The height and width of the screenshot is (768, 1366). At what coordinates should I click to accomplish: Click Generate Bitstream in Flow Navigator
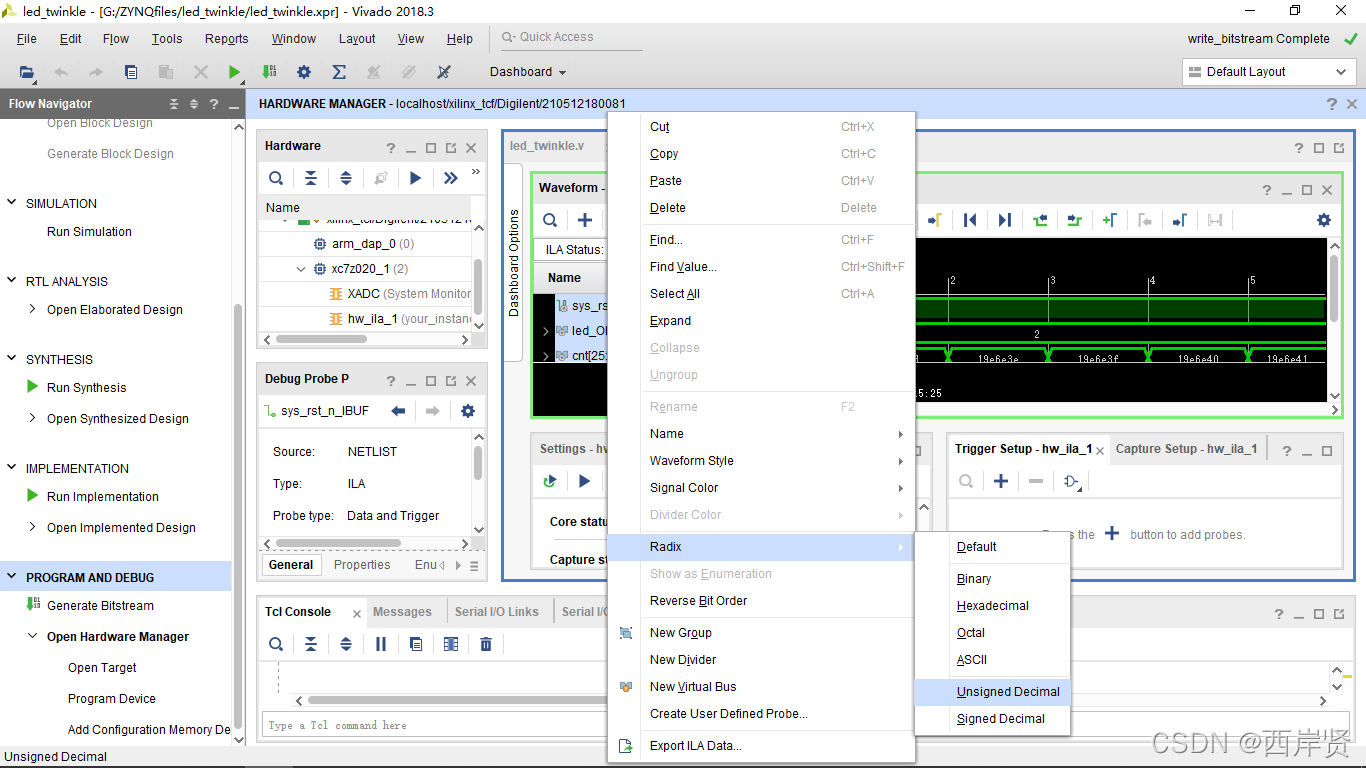coord(100,606)
